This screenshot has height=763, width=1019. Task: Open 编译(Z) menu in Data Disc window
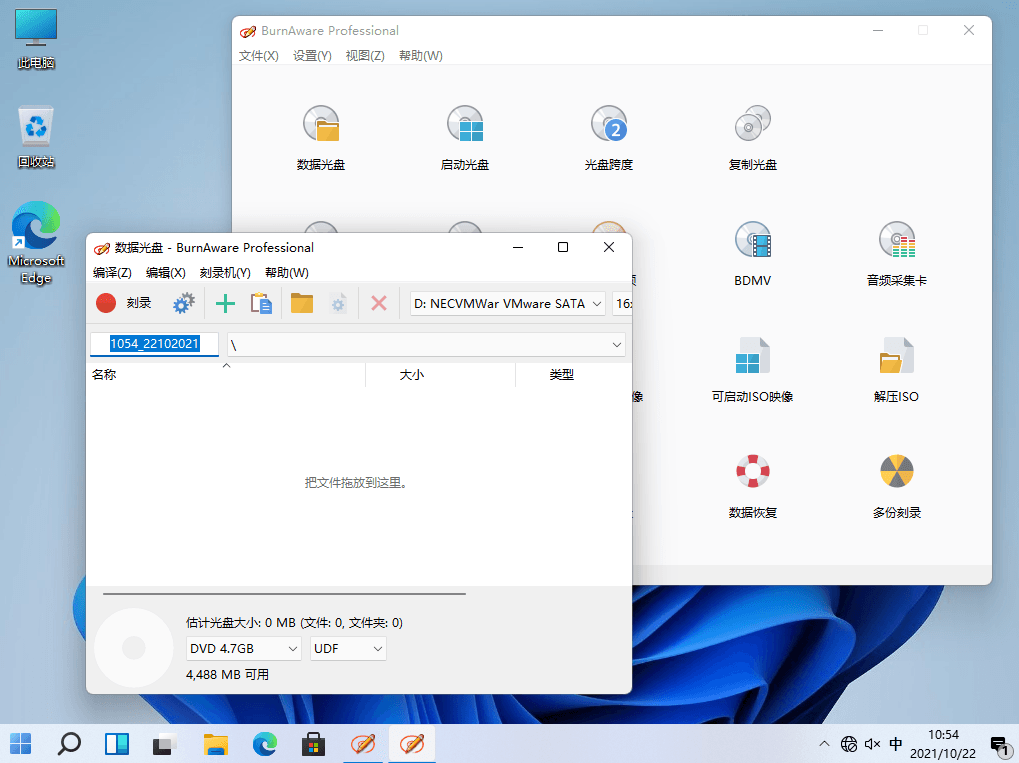(x=112, y=273)
